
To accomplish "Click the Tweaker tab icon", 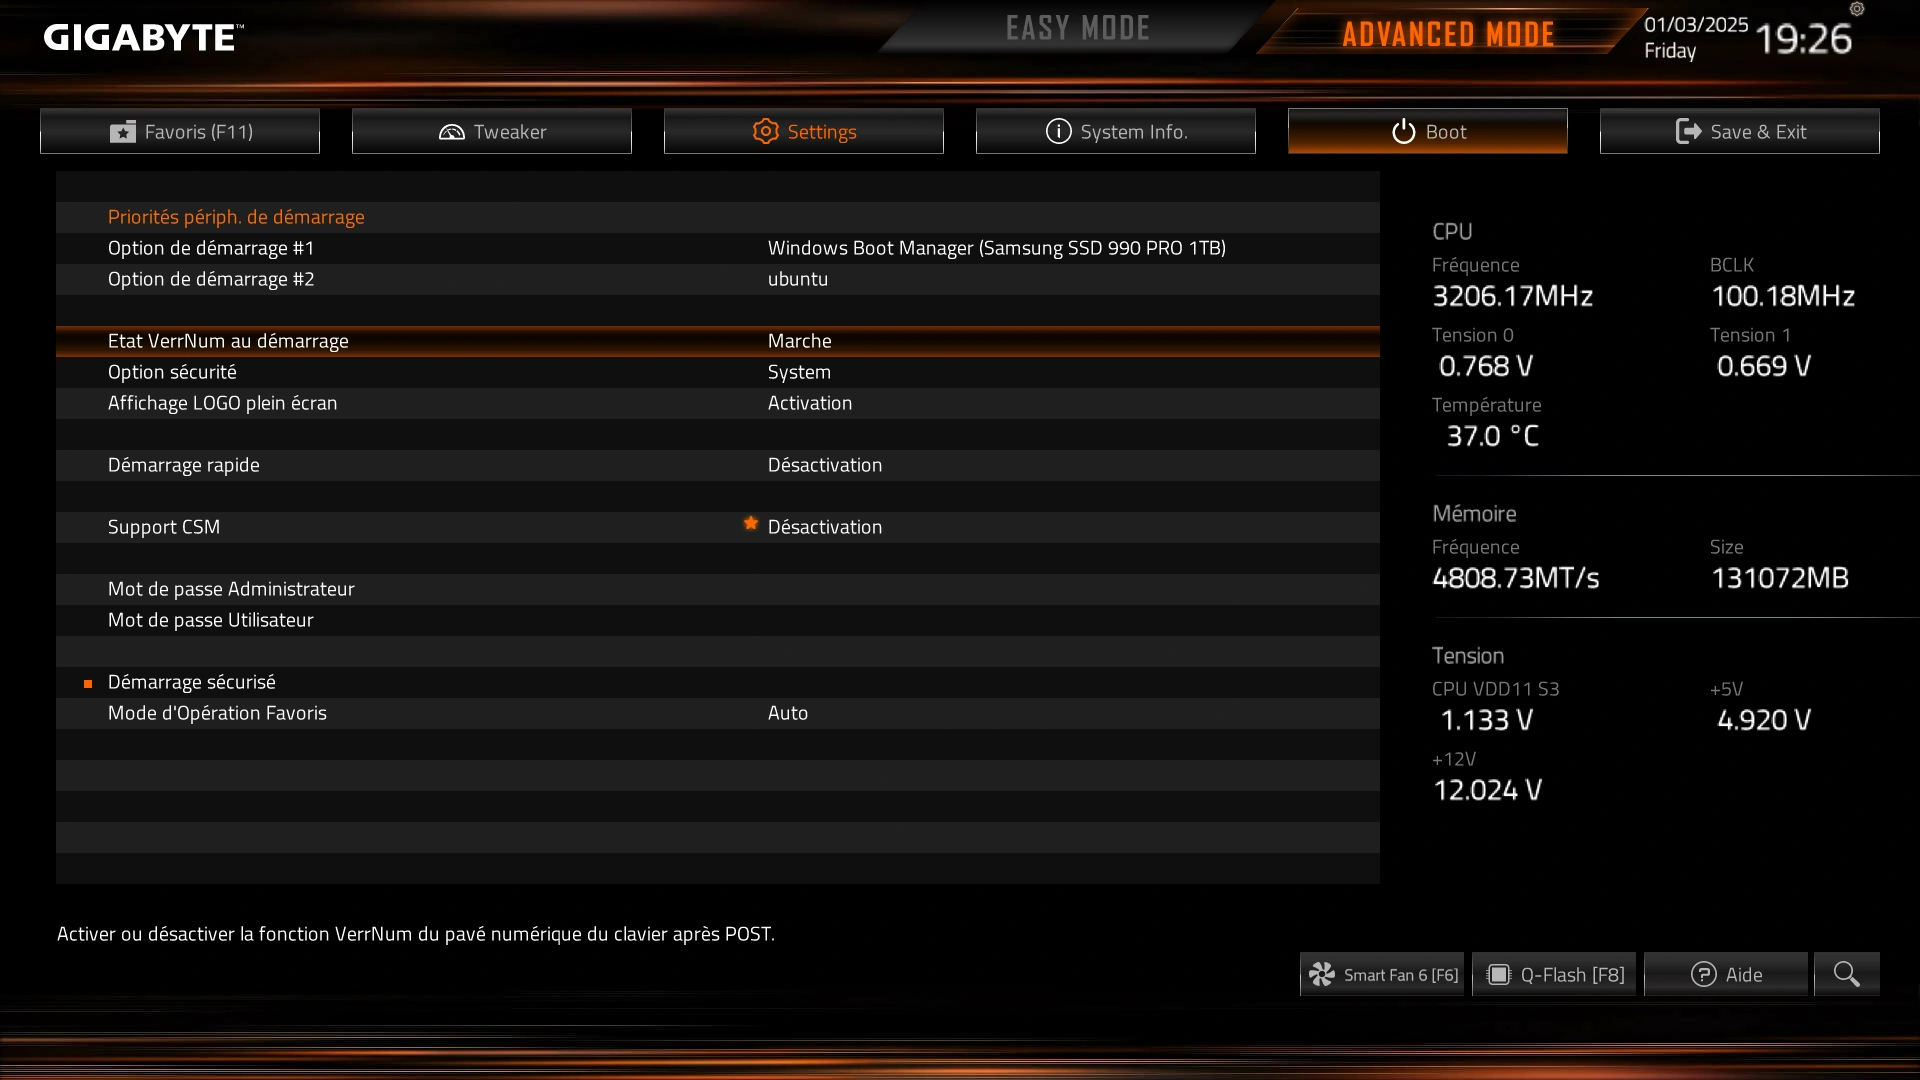I will click(448, 131).
